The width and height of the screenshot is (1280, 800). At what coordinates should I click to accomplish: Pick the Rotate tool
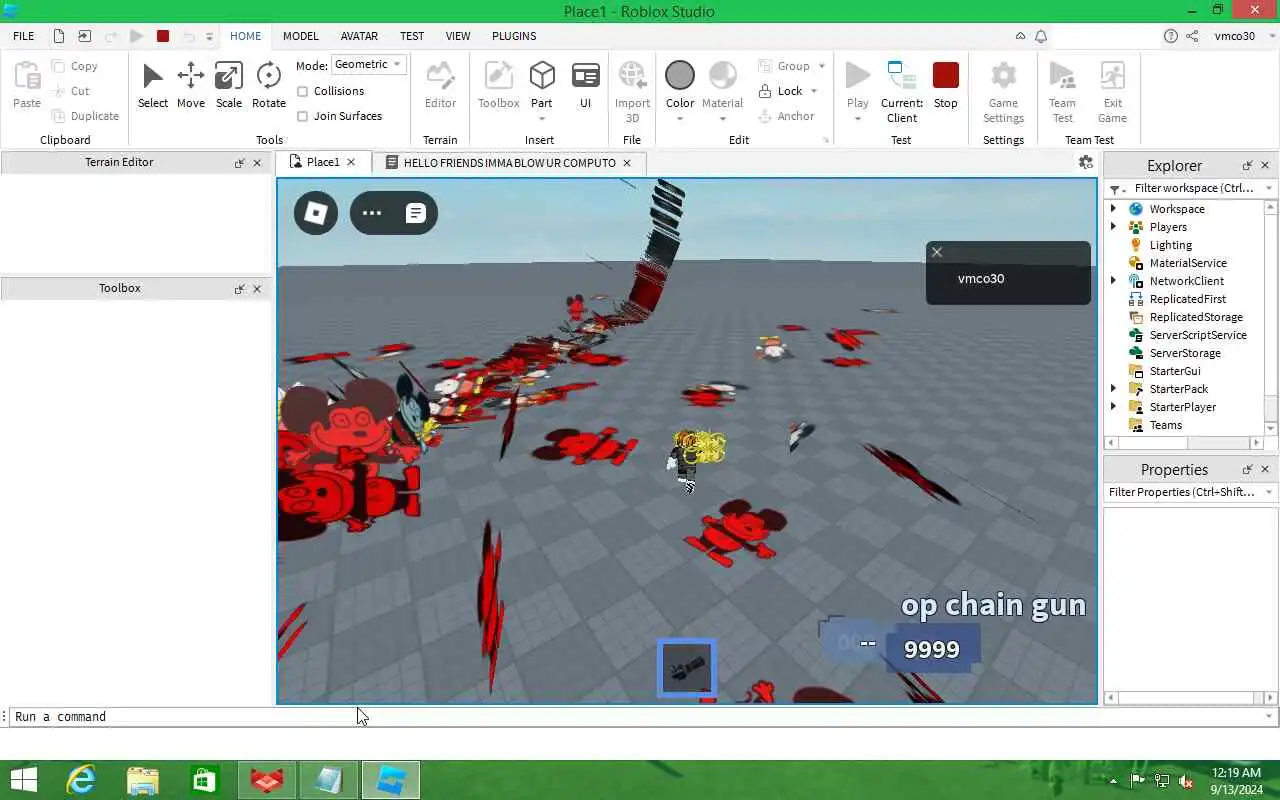point(268,85)
